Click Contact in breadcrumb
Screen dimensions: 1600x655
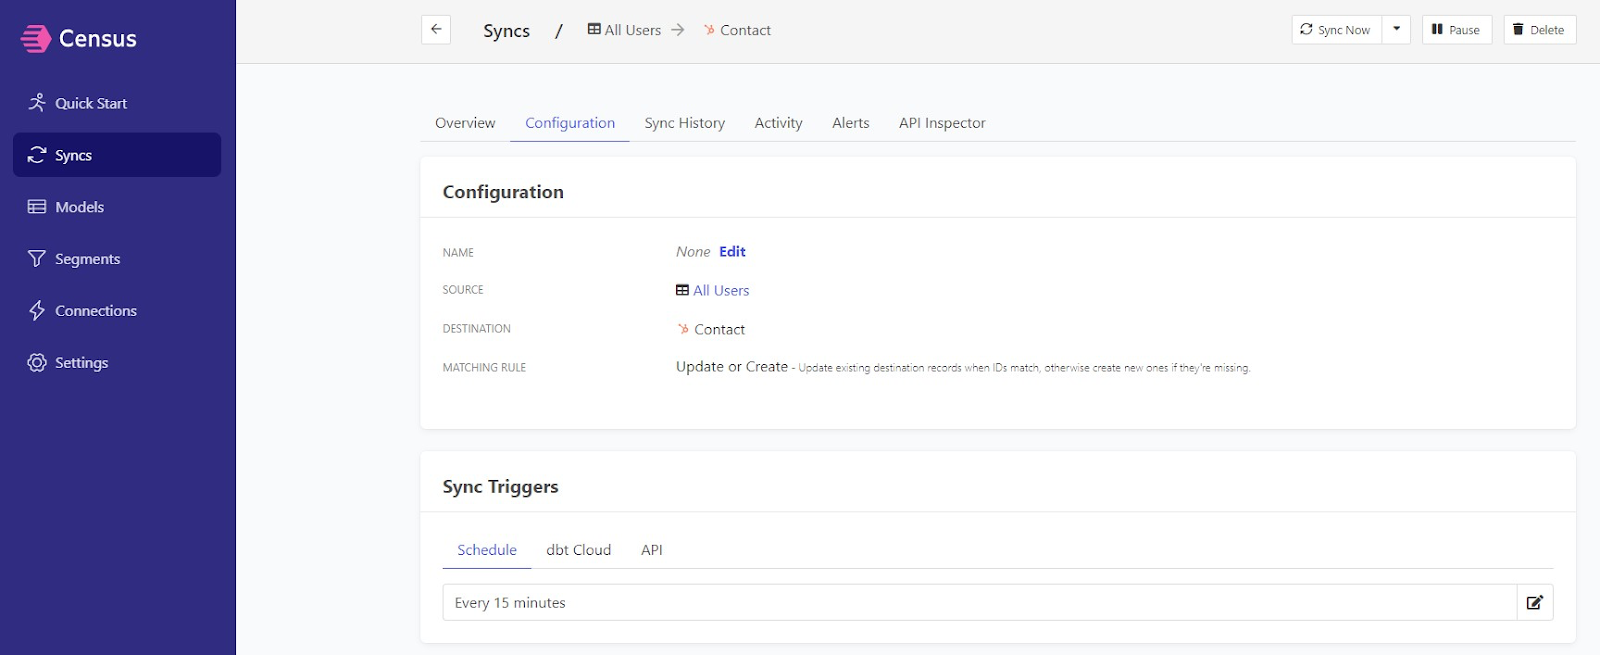click(737, 30)
